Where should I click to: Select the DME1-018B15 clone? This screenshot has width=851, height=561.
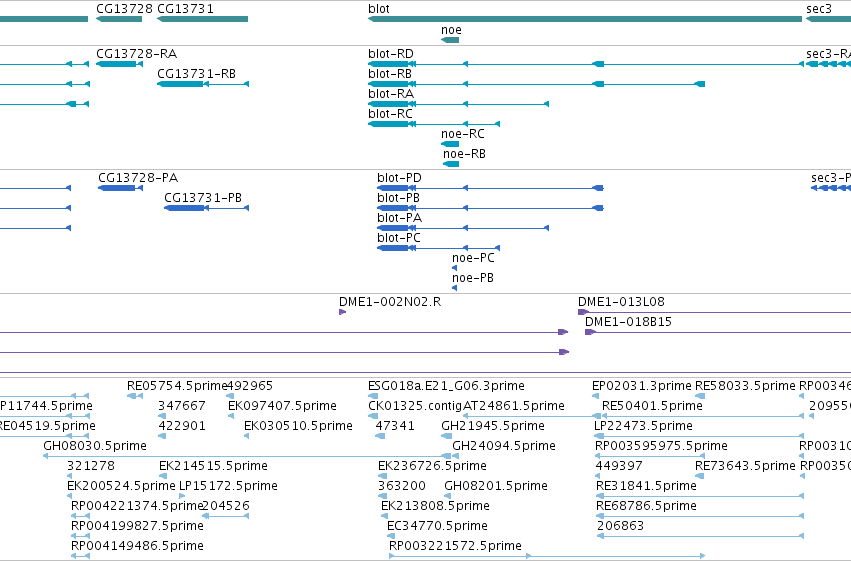pos(718,332)
